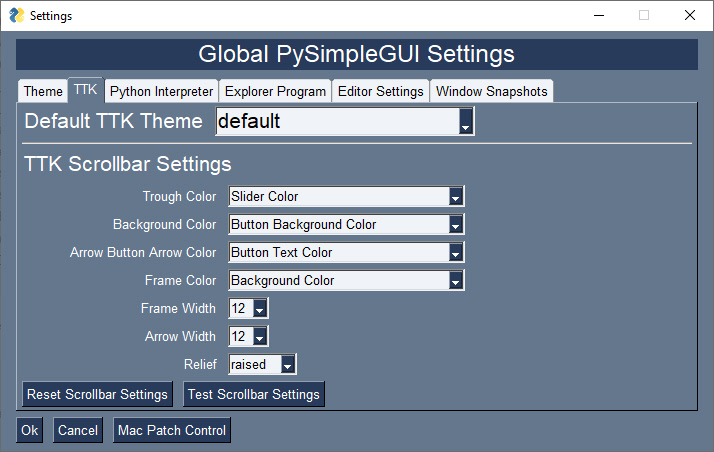Viewport: 714px width, 452px height.
Task: Expand the Trough Color dropdown arrow
Action: (455, 196)
